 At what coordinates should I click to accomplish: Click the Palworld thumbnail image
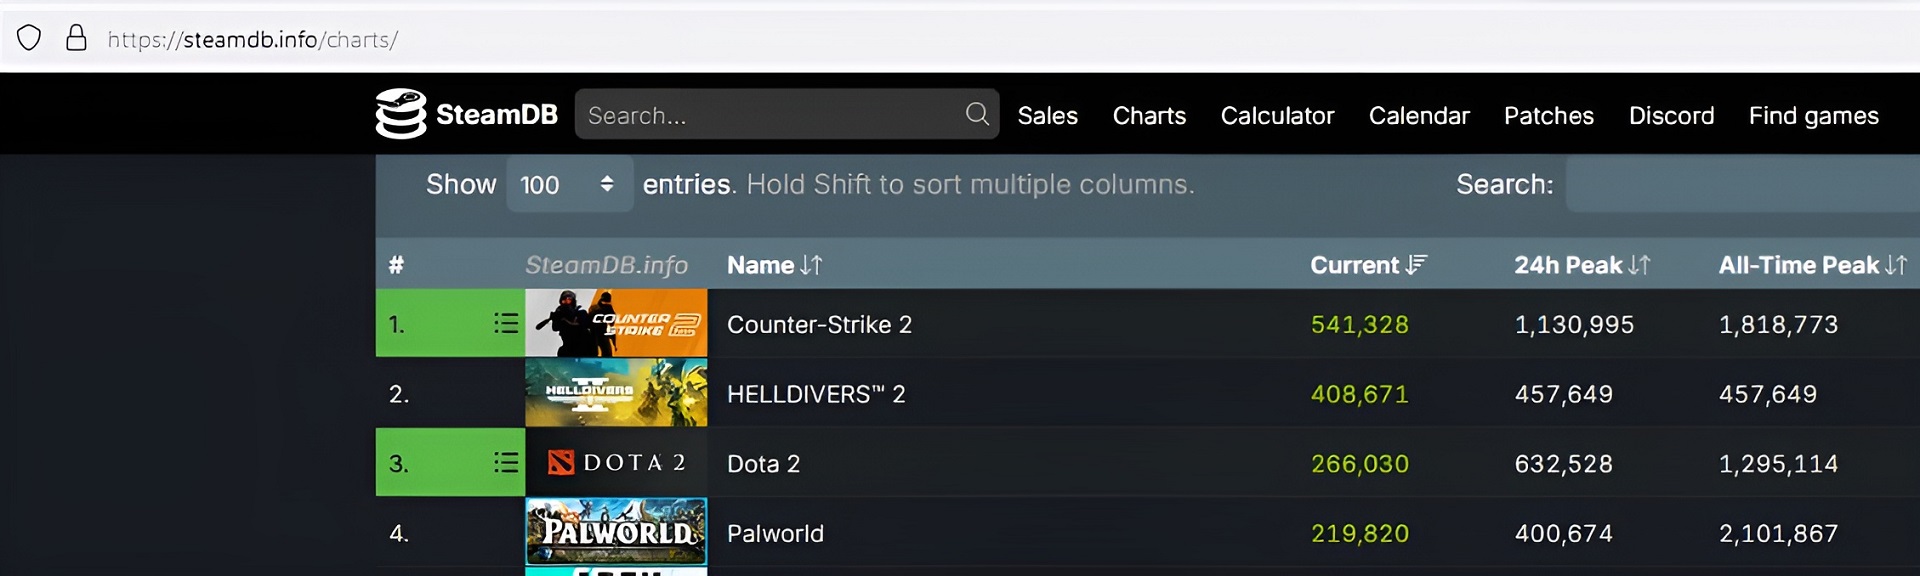point(616,531)
